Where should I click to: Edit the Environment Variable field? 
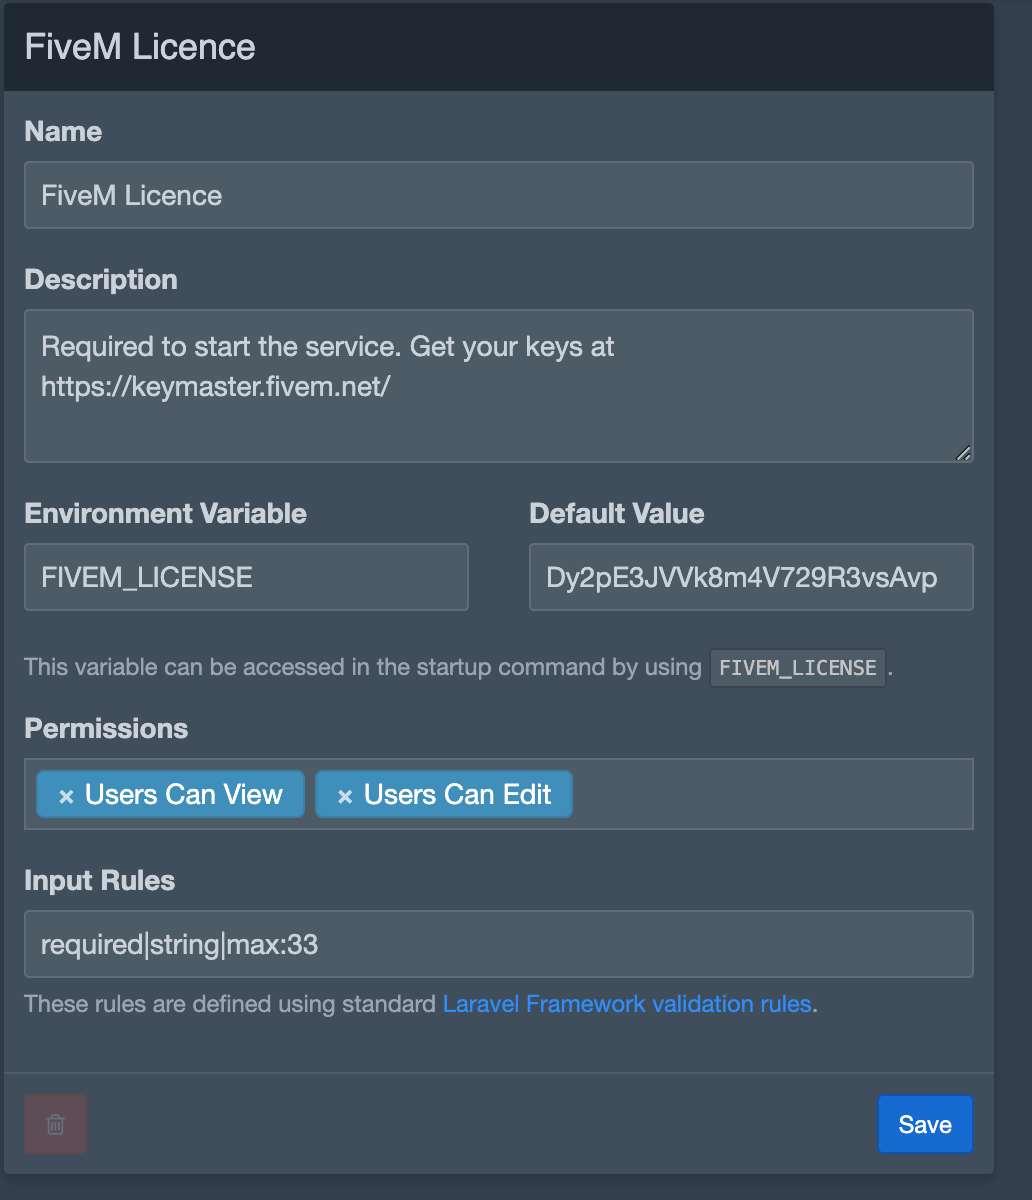coord(246,577)
